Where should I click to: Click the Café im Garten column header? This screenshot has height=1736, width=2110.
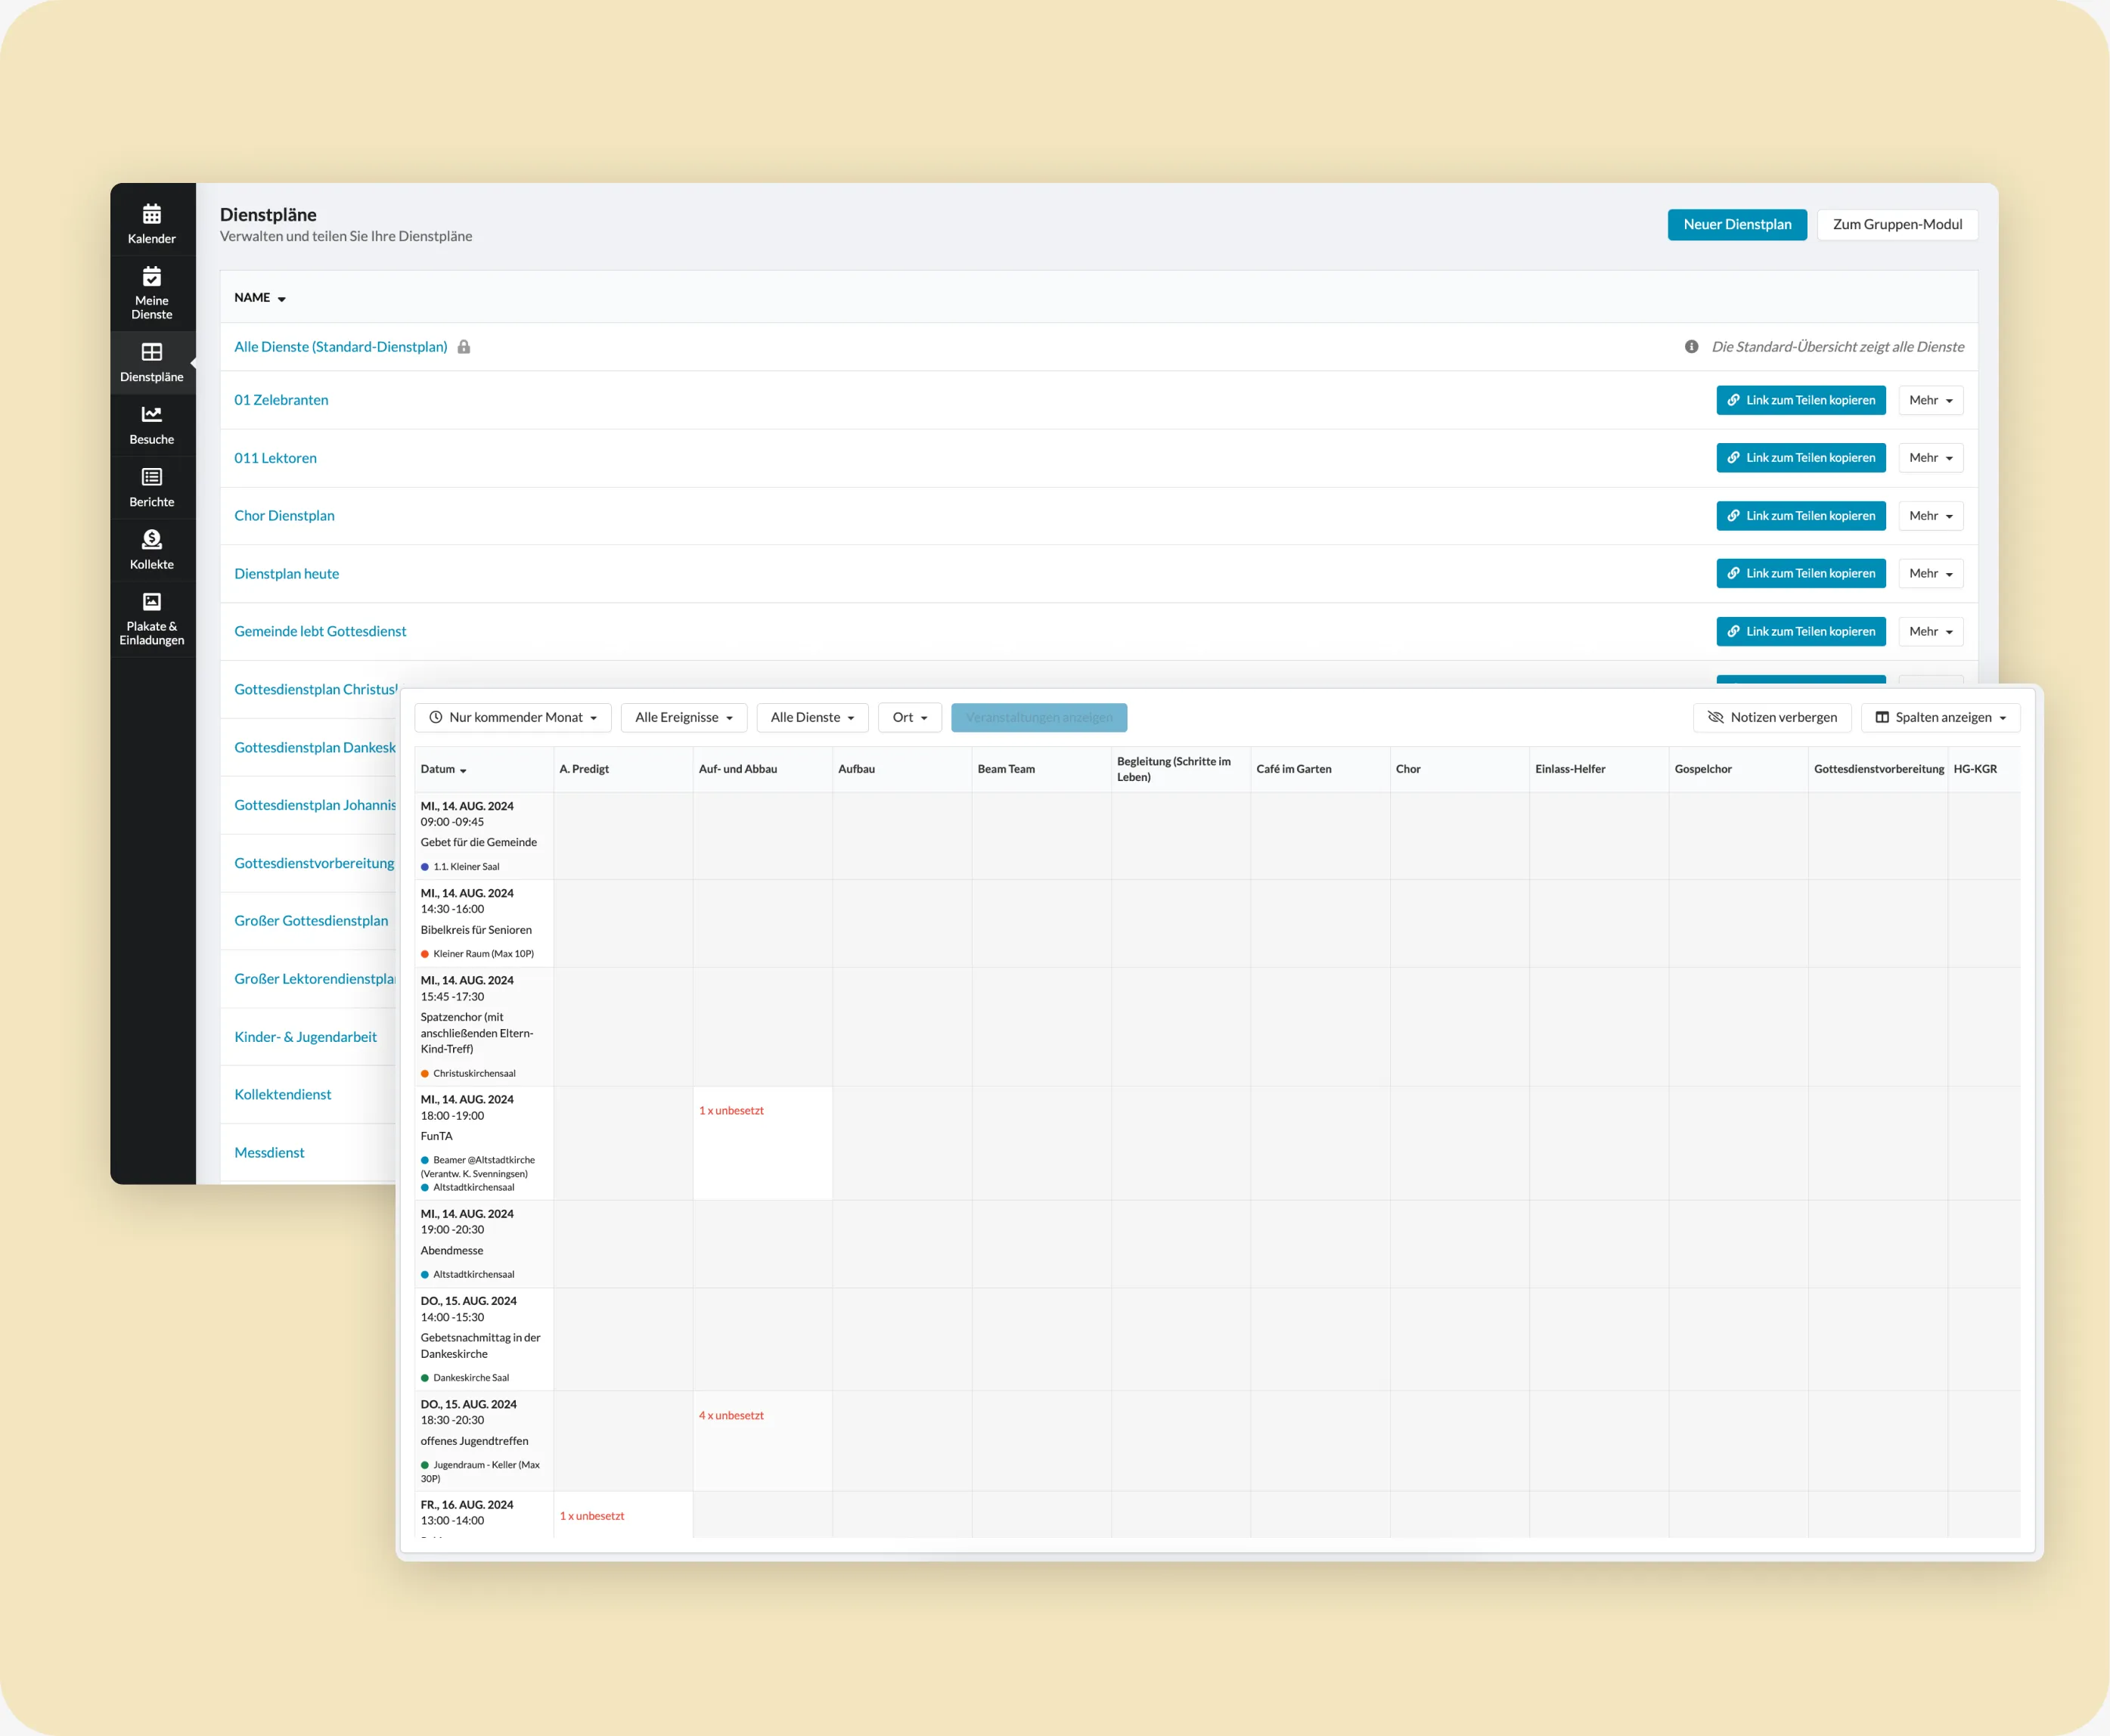click(1294, 769)
